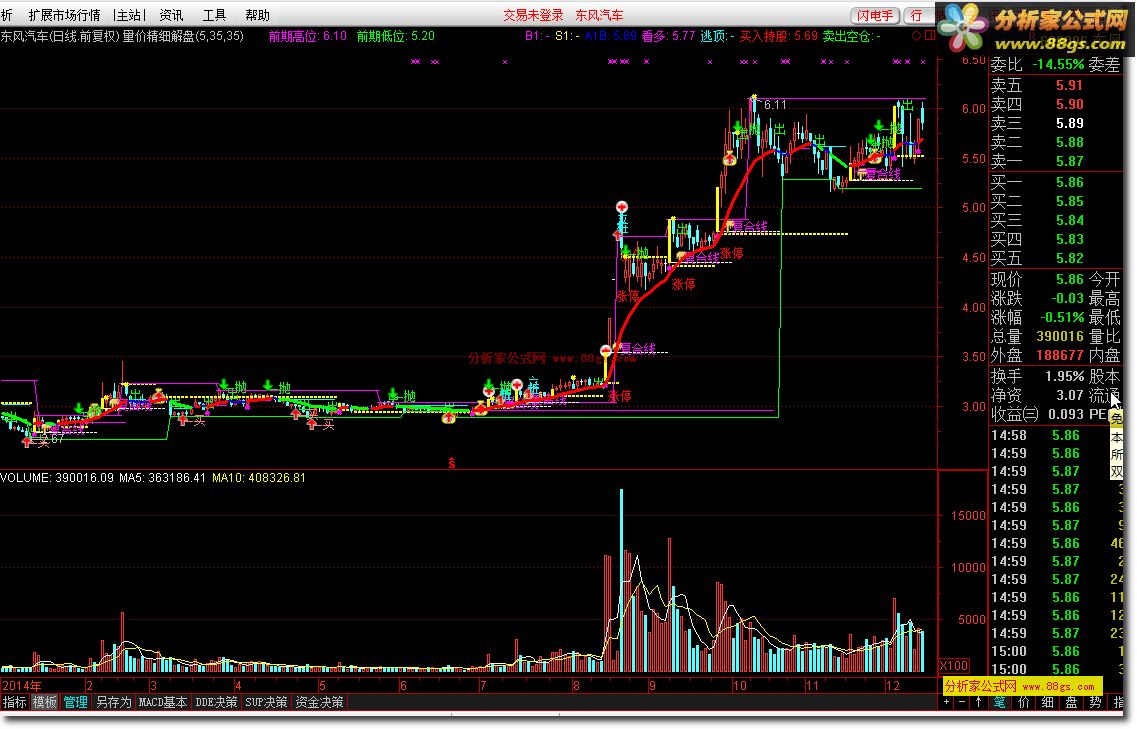Image resolution: width=1137 pixels, height=729 pixels.
Task: Open the 扩展市场行情 menu
Action: pos(64,15)
